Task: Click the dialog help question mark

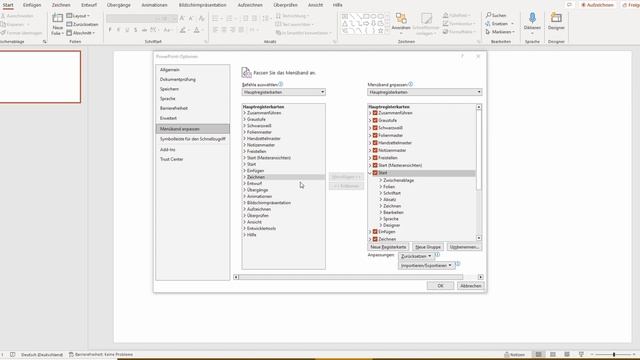Action: (462, 56)
